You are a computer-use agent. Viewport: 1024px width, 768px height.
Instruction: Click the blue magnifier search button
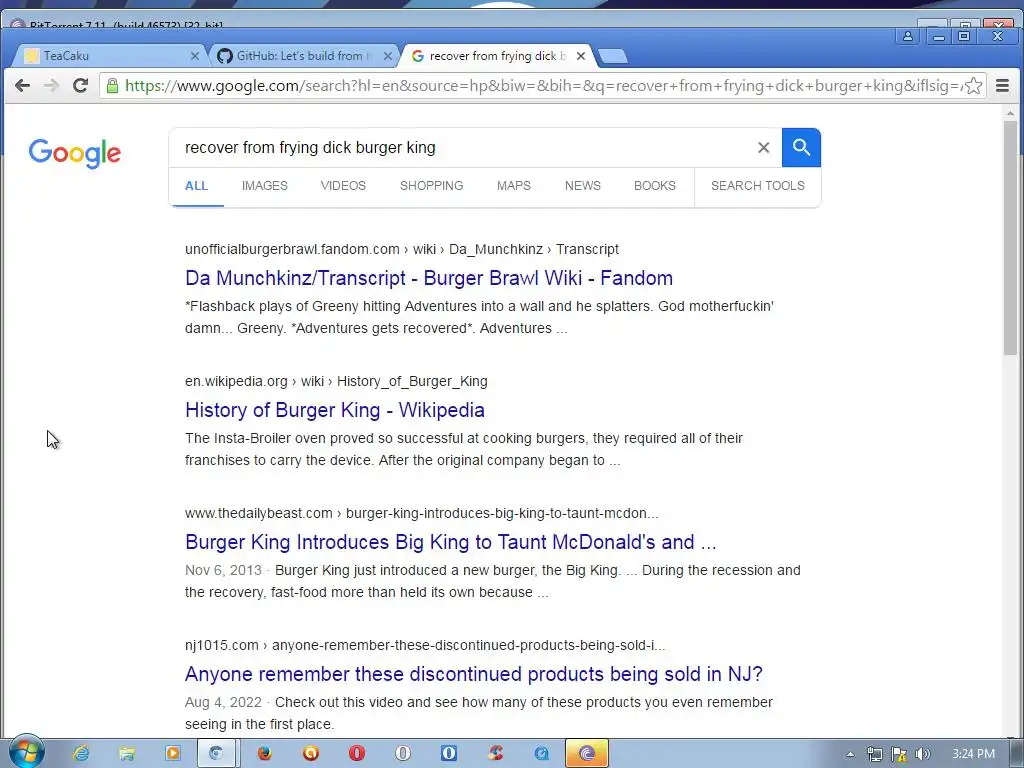[801, 148]
